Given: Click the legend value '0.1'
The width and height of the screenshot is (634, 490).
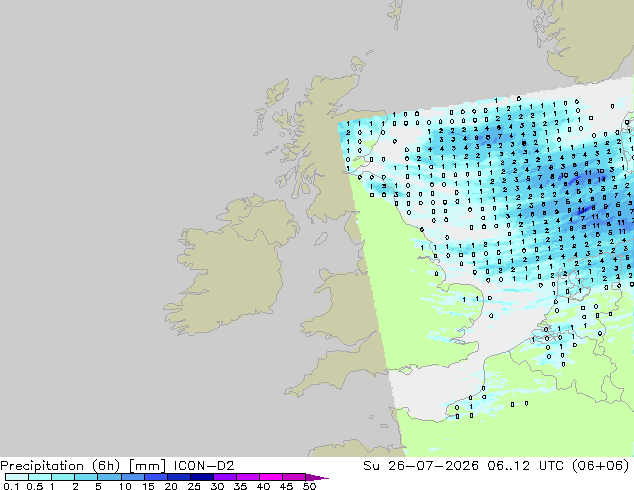Looking at the screenshot, I should click(x=11, y=486).
